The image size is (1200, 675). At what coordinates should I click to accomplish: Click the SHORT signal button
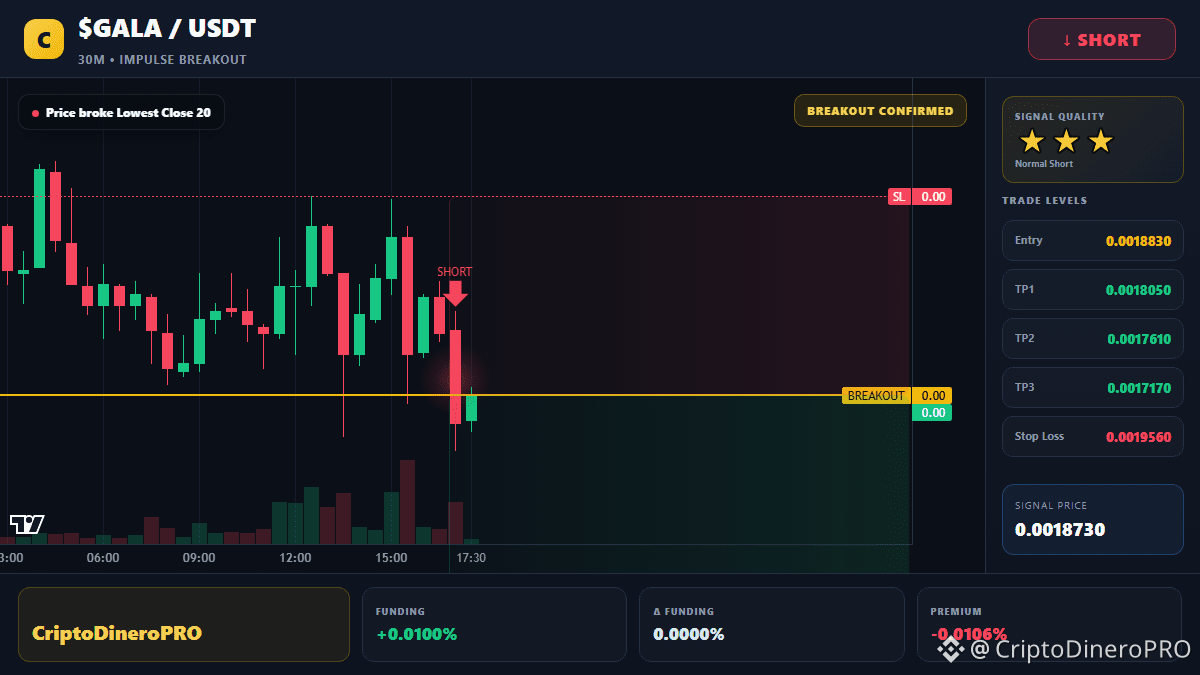(1102, 40)
